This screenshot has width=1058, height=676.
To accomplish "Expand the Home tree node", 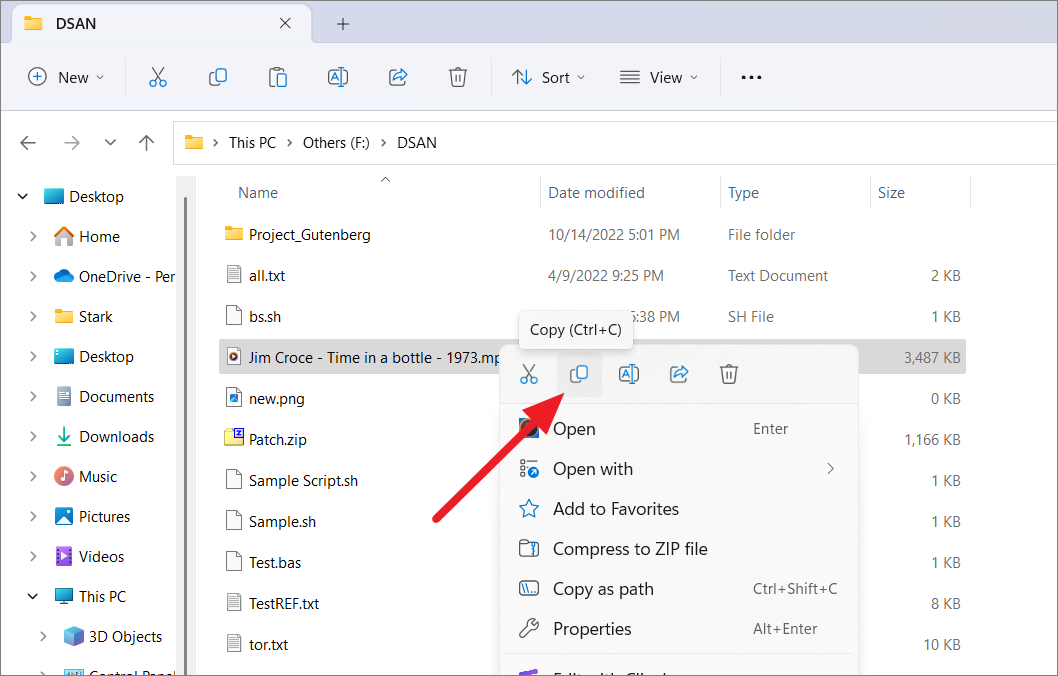I will pyautogui.click(x=33, y=237).
